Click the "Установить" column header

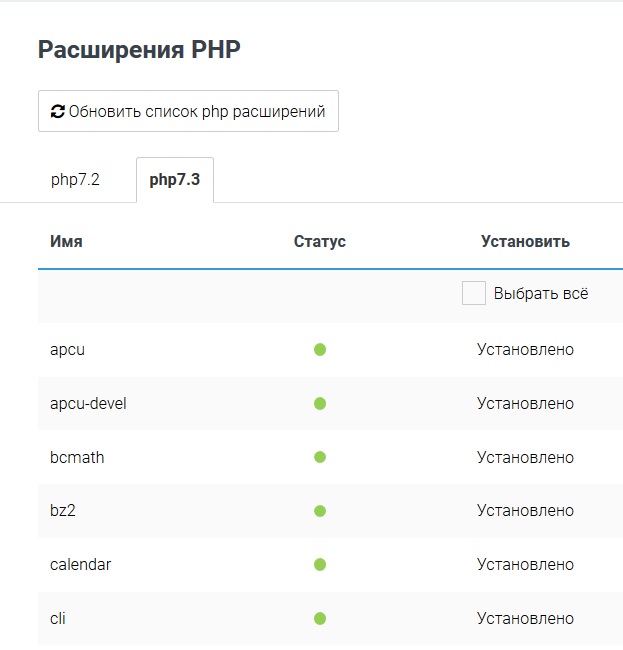click(x=525, y=241)
